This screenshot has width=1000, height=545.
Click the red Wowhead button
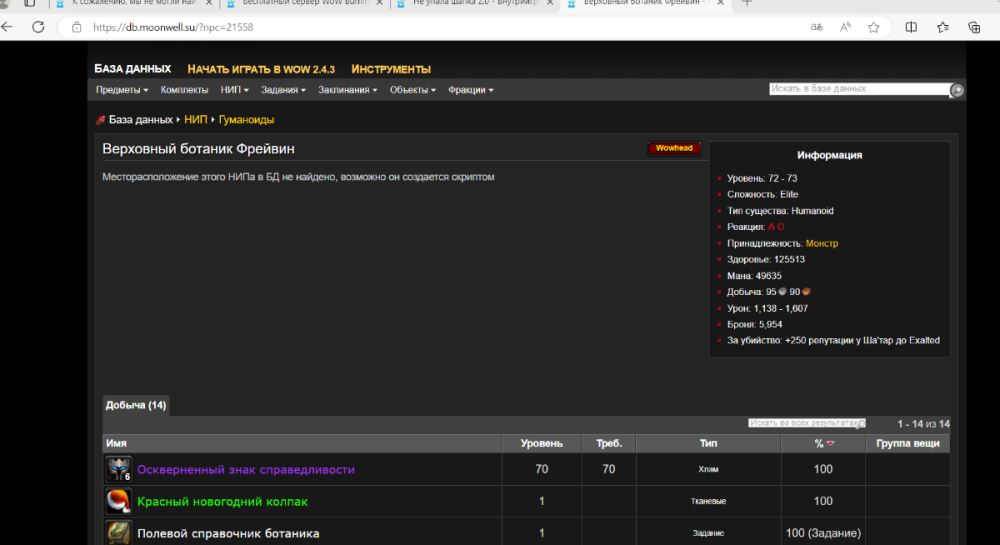673,148
